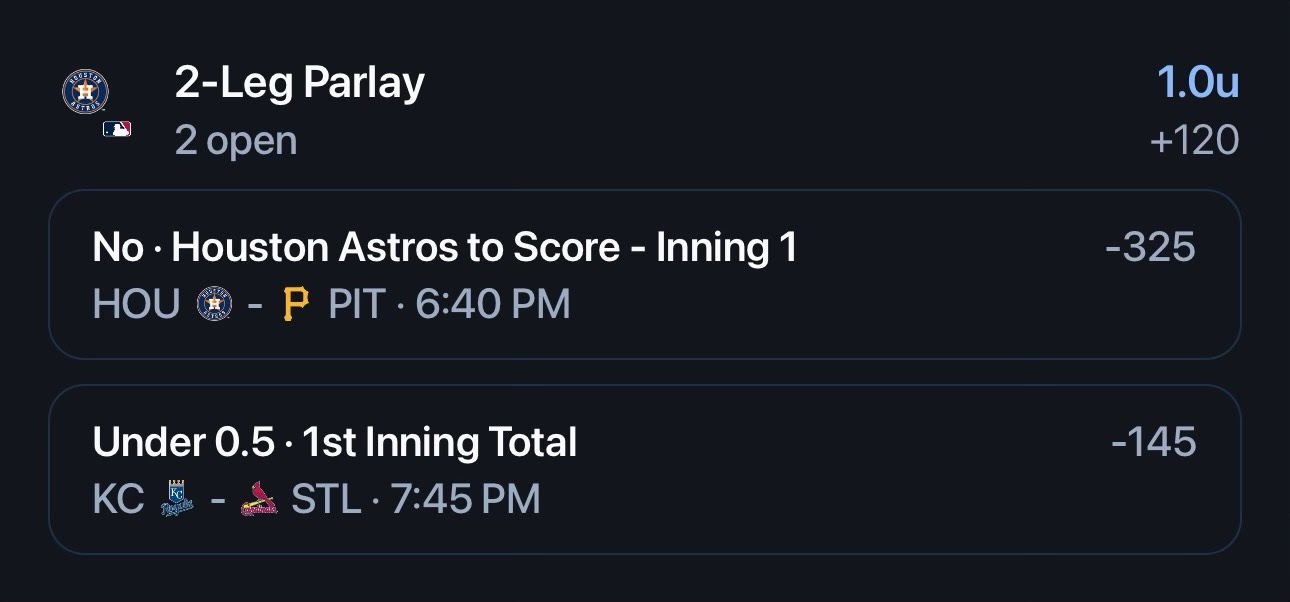Viewport: 1290px width, 602px height.
Task: Click the Kansas City Royals logo
Action: pos(177,498)
